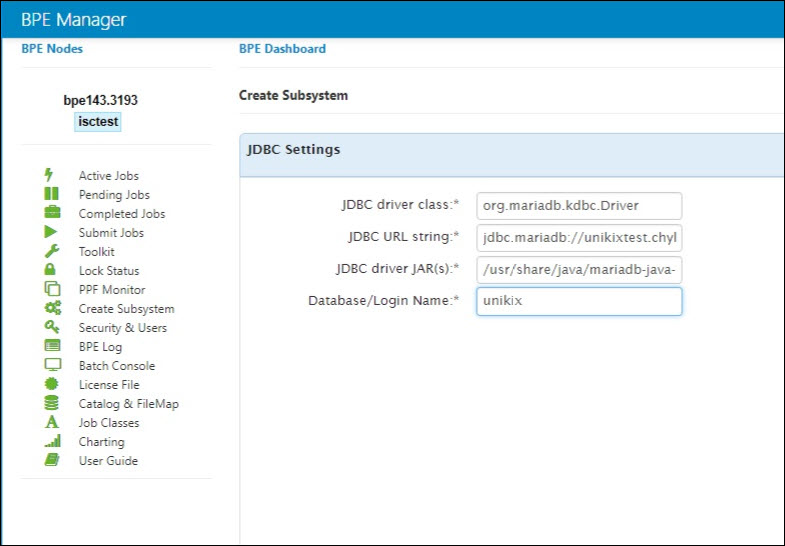This screenshot has width=785, height=546.
Task: Click the Lock Status padlock icon
Action: click(50, 269)
